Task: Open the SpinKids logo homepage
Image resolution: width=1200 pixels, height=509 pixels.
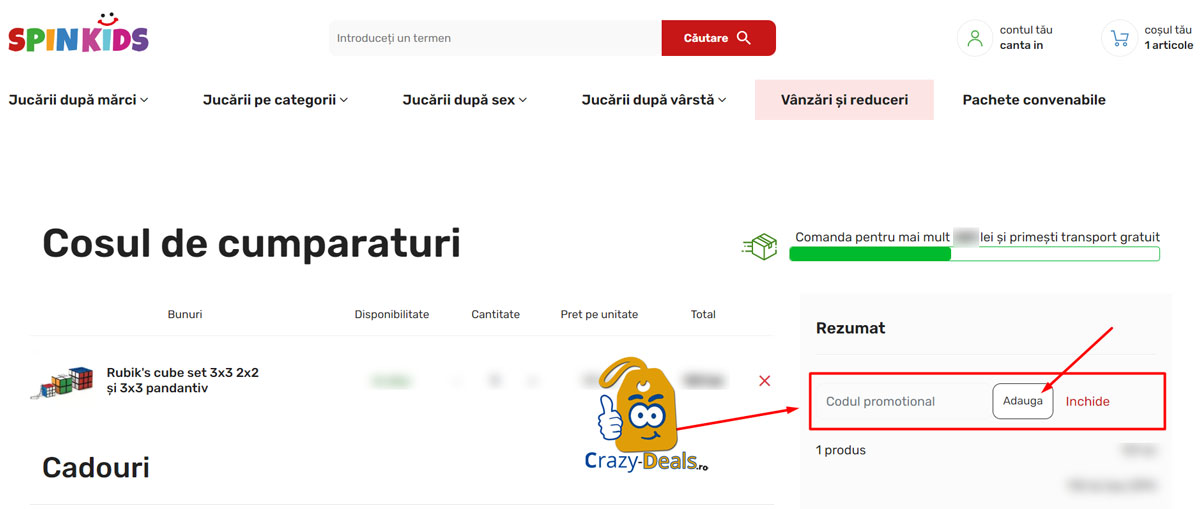Action: coord(78,35)
